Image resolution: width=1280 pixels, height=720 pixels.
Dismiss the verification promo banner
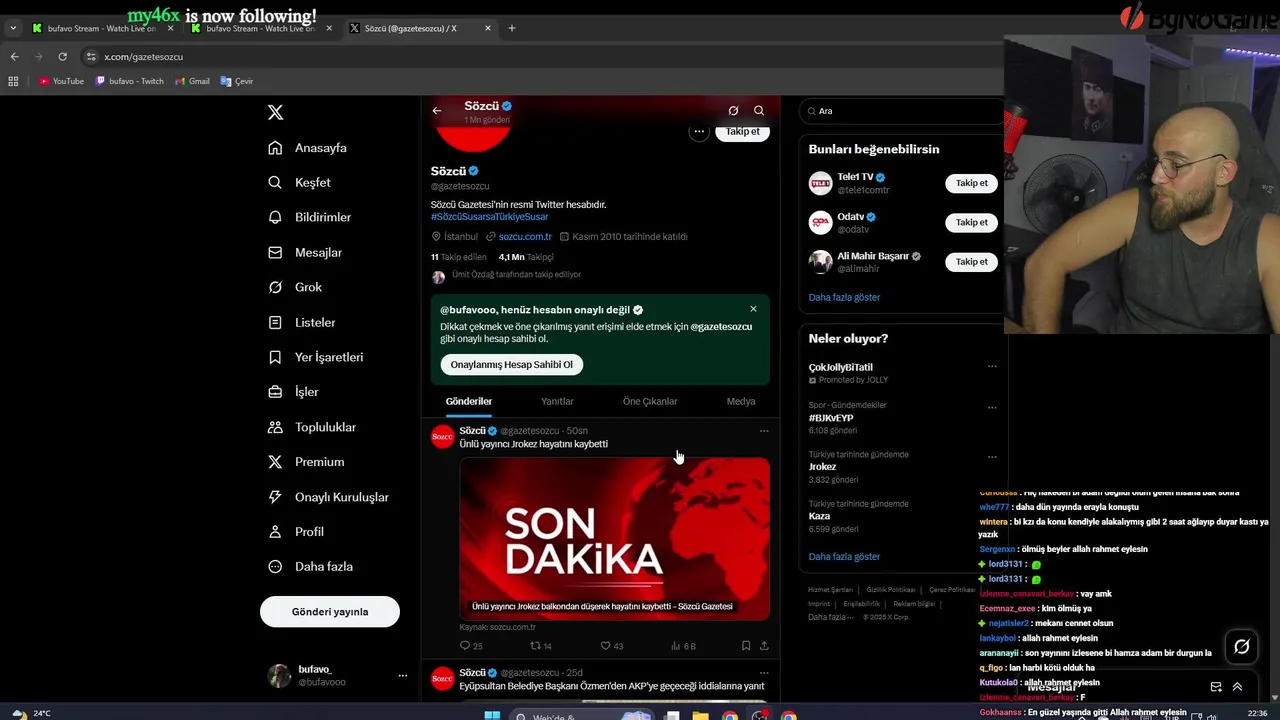click(753, 309)
